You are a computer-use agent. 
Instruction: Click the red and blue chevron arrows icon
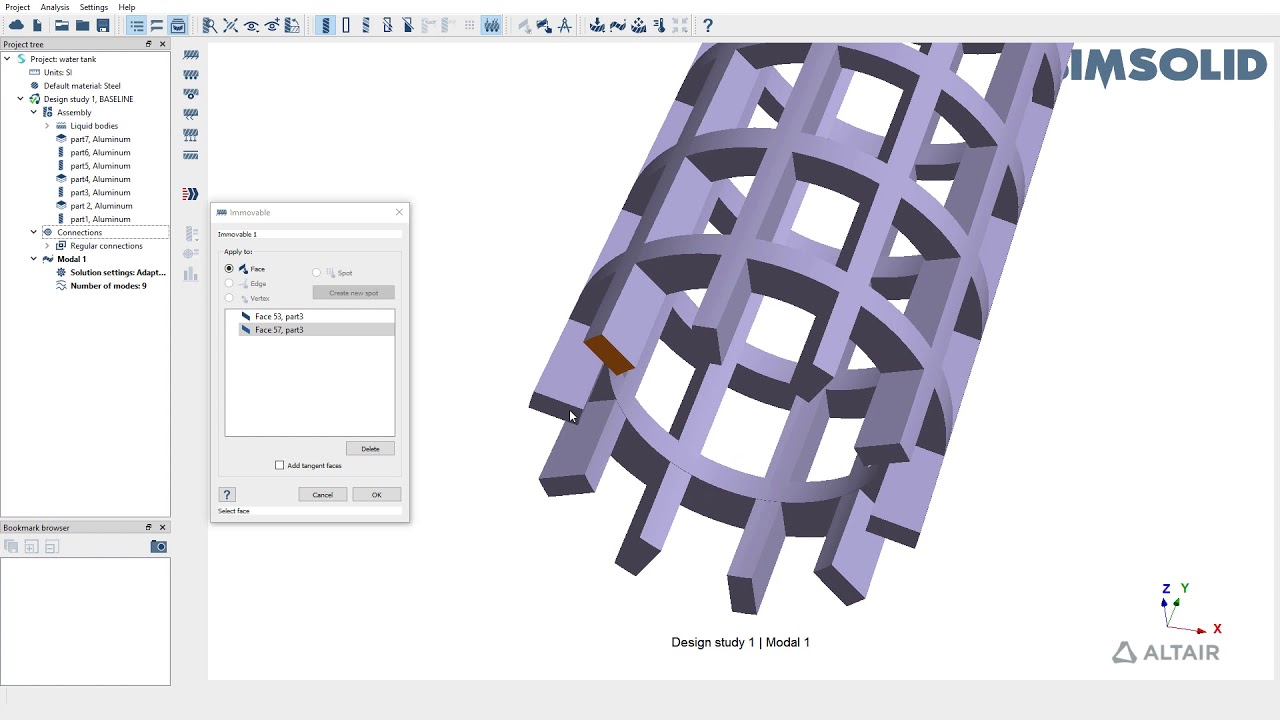click(x=190, y=194)
